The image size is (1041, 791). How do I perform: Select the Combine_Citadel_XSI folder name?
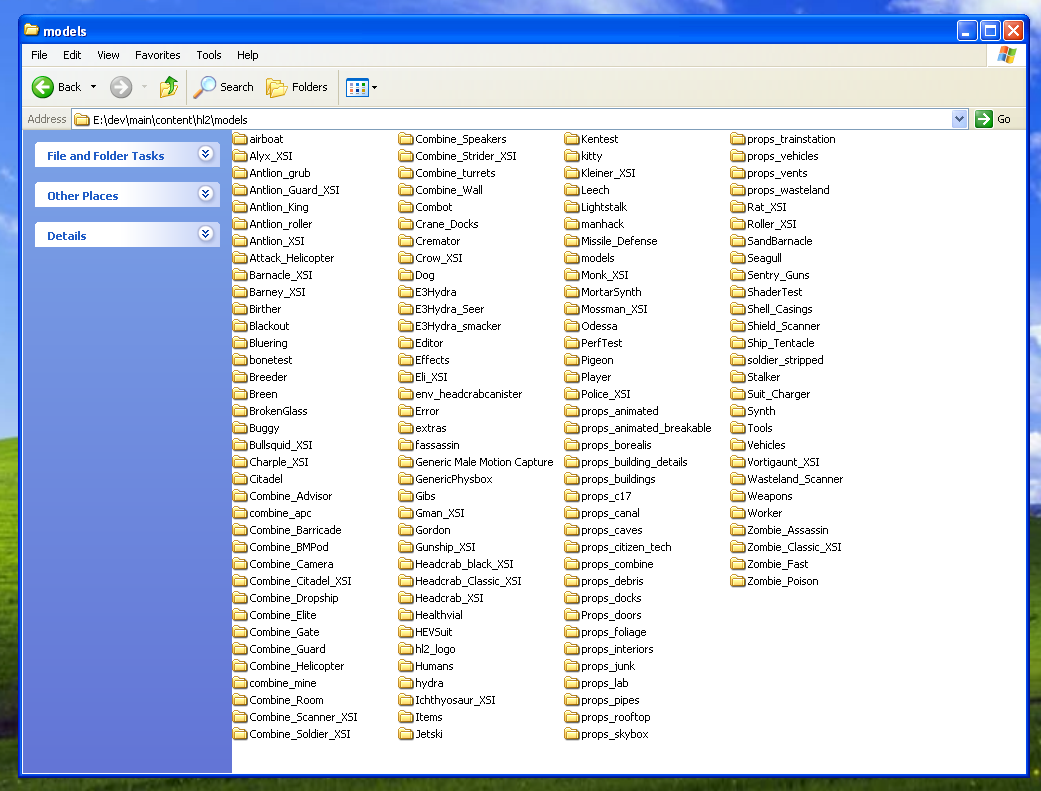tap(300, 581)
